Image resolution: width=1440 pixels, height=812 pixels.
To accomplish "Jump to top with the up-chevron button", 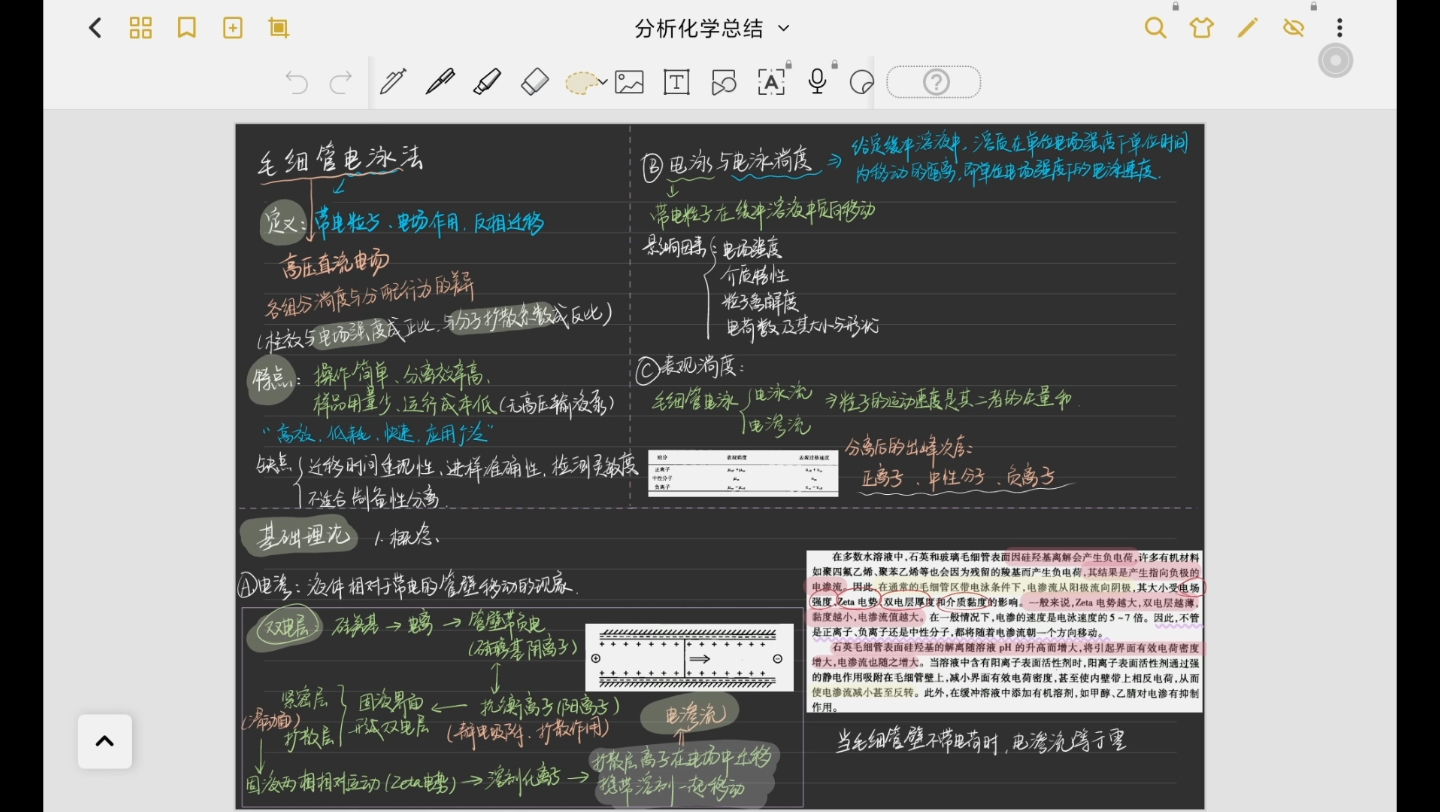I will tap(104, 741).
